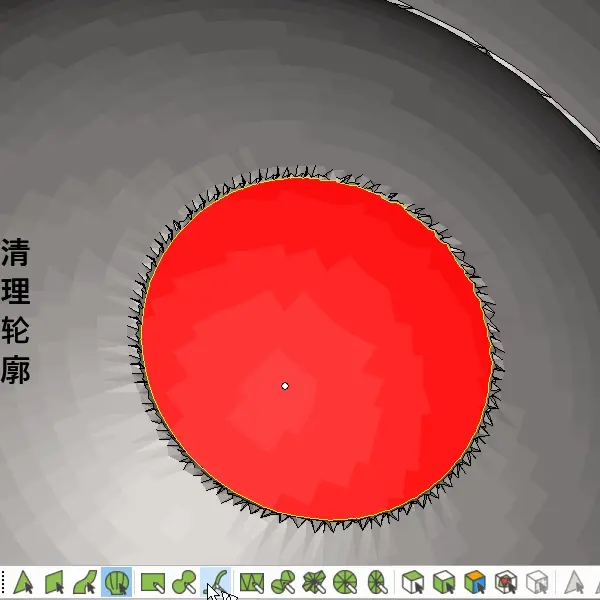This screenshot has height=600, width=600.
Task: Choose the curved green surface selection tool
Action: click(85, 582)
